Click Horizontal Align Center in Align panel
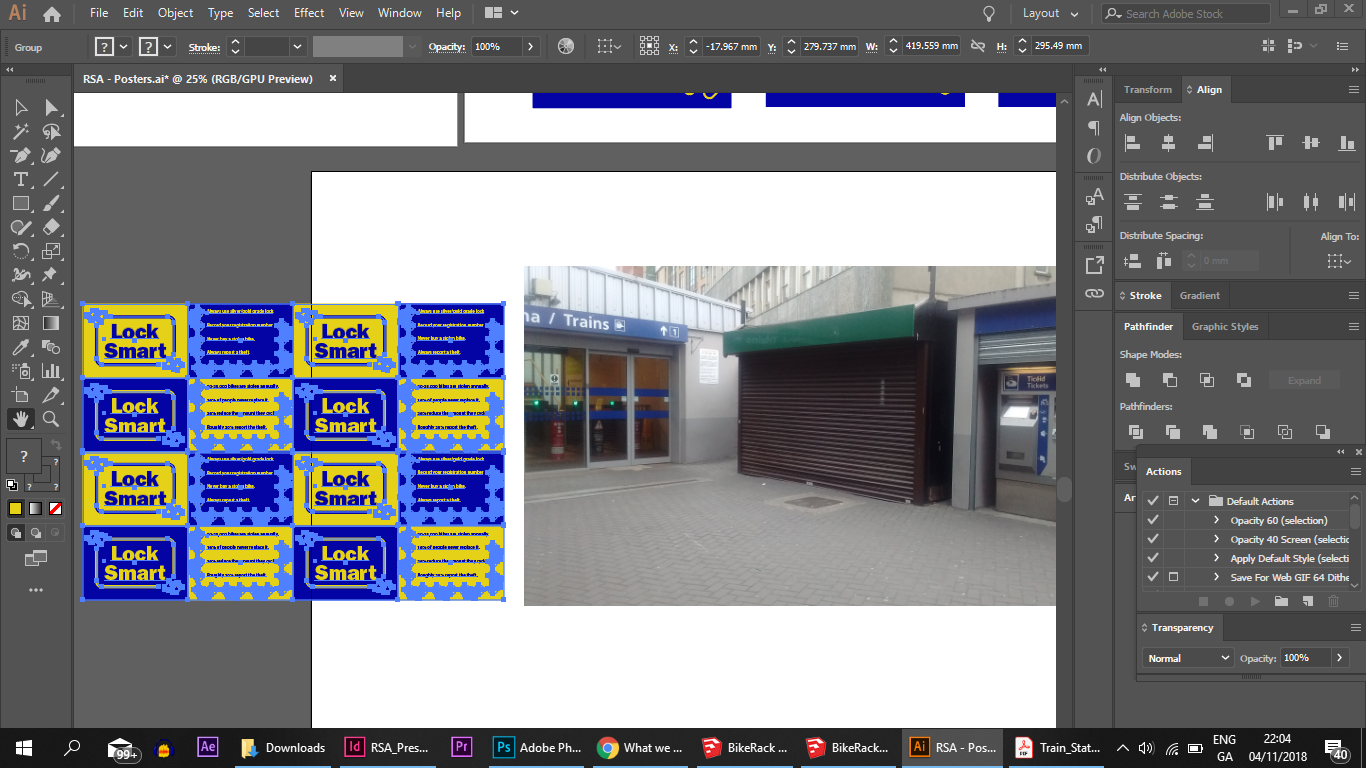Viewport: 1366px width, 768px height. (1169, 143)
